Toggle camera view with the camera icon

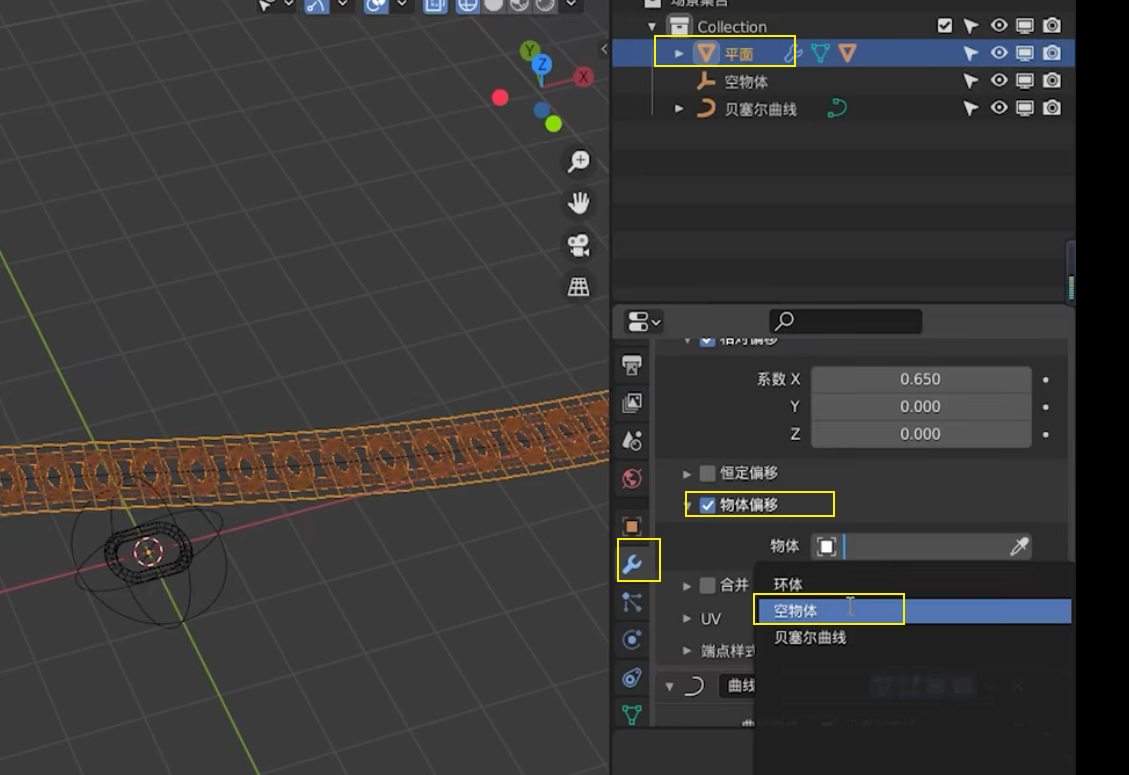click(x=579, y=245)
